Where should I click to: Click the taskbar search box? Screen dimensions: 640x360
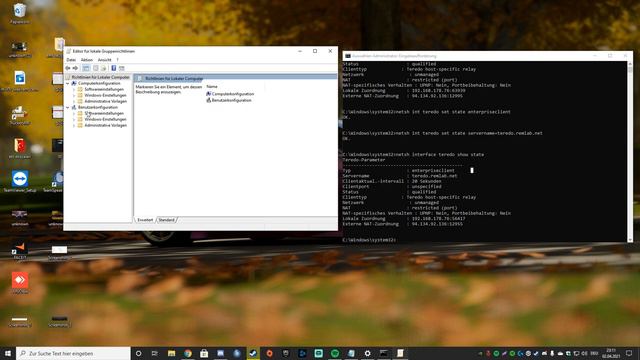pos(73,353)
